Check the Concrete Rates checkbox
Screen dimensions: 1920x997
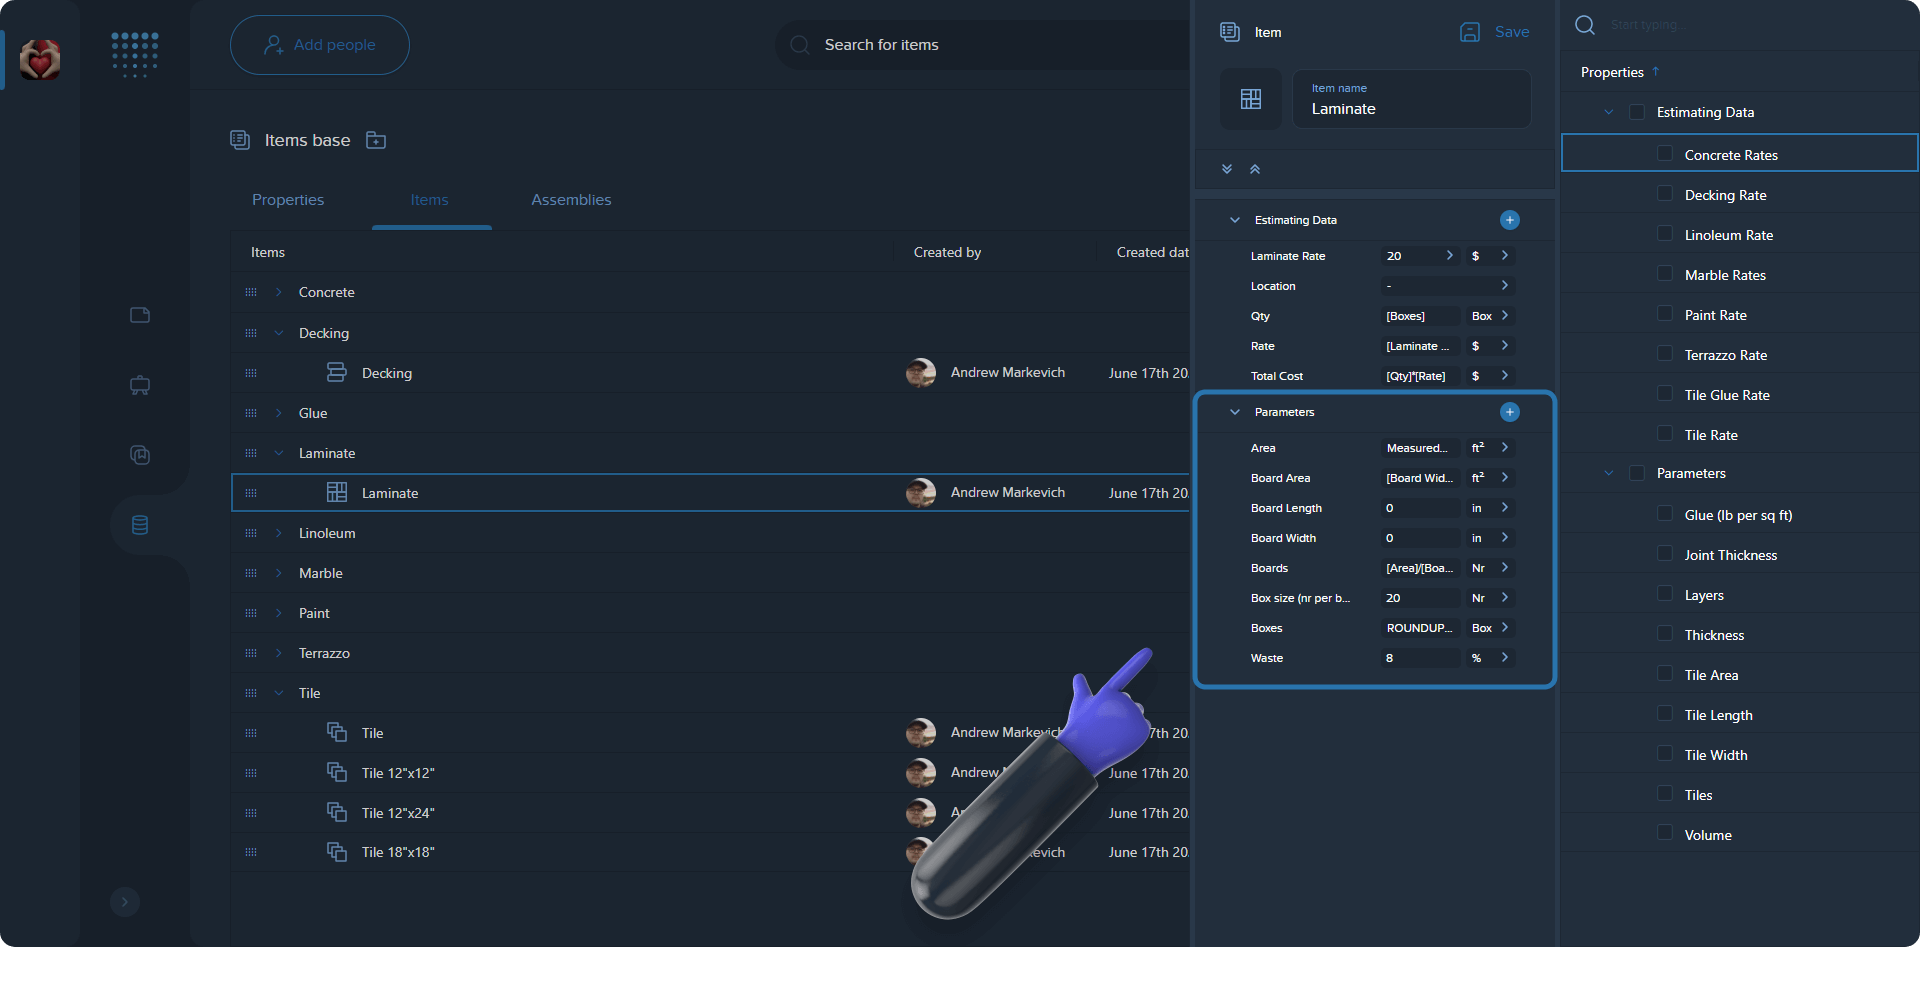(x=1665, y=153)
